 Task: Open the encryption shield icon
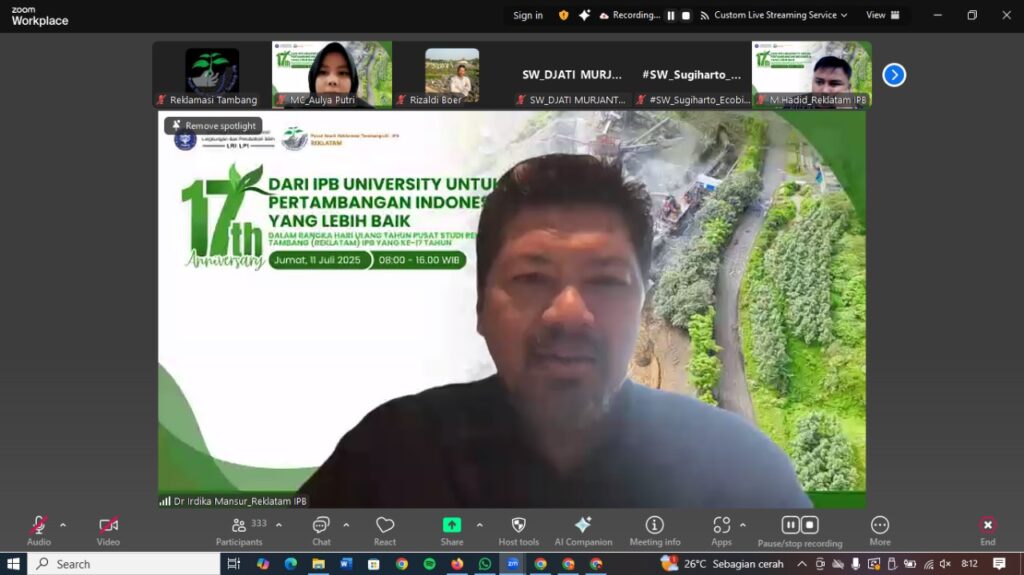coord(564,15)
